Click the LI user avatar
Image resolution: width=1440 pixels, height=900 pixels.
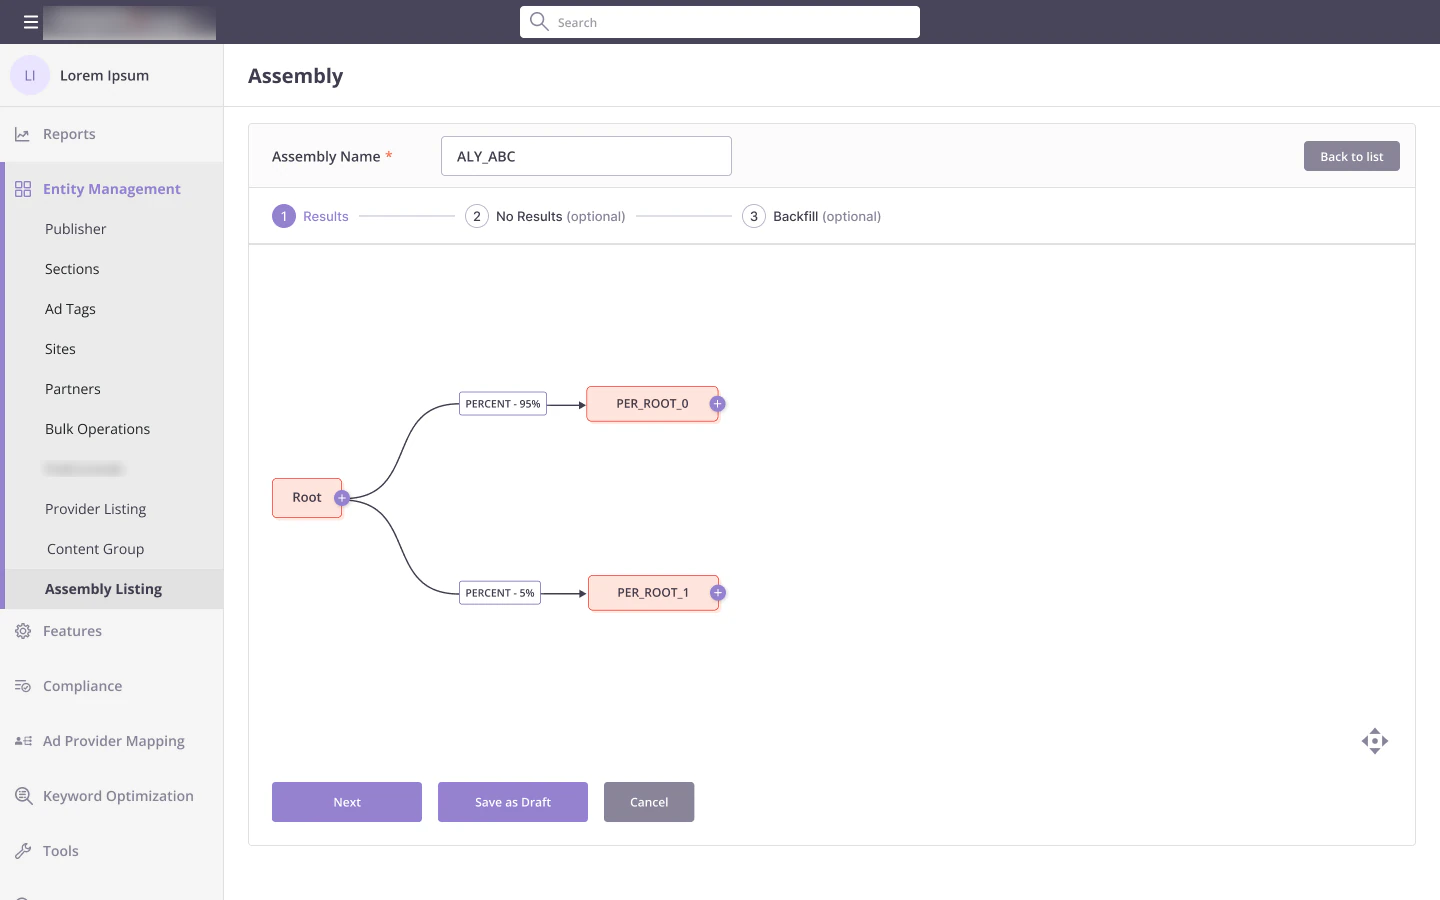coord(30,75)
